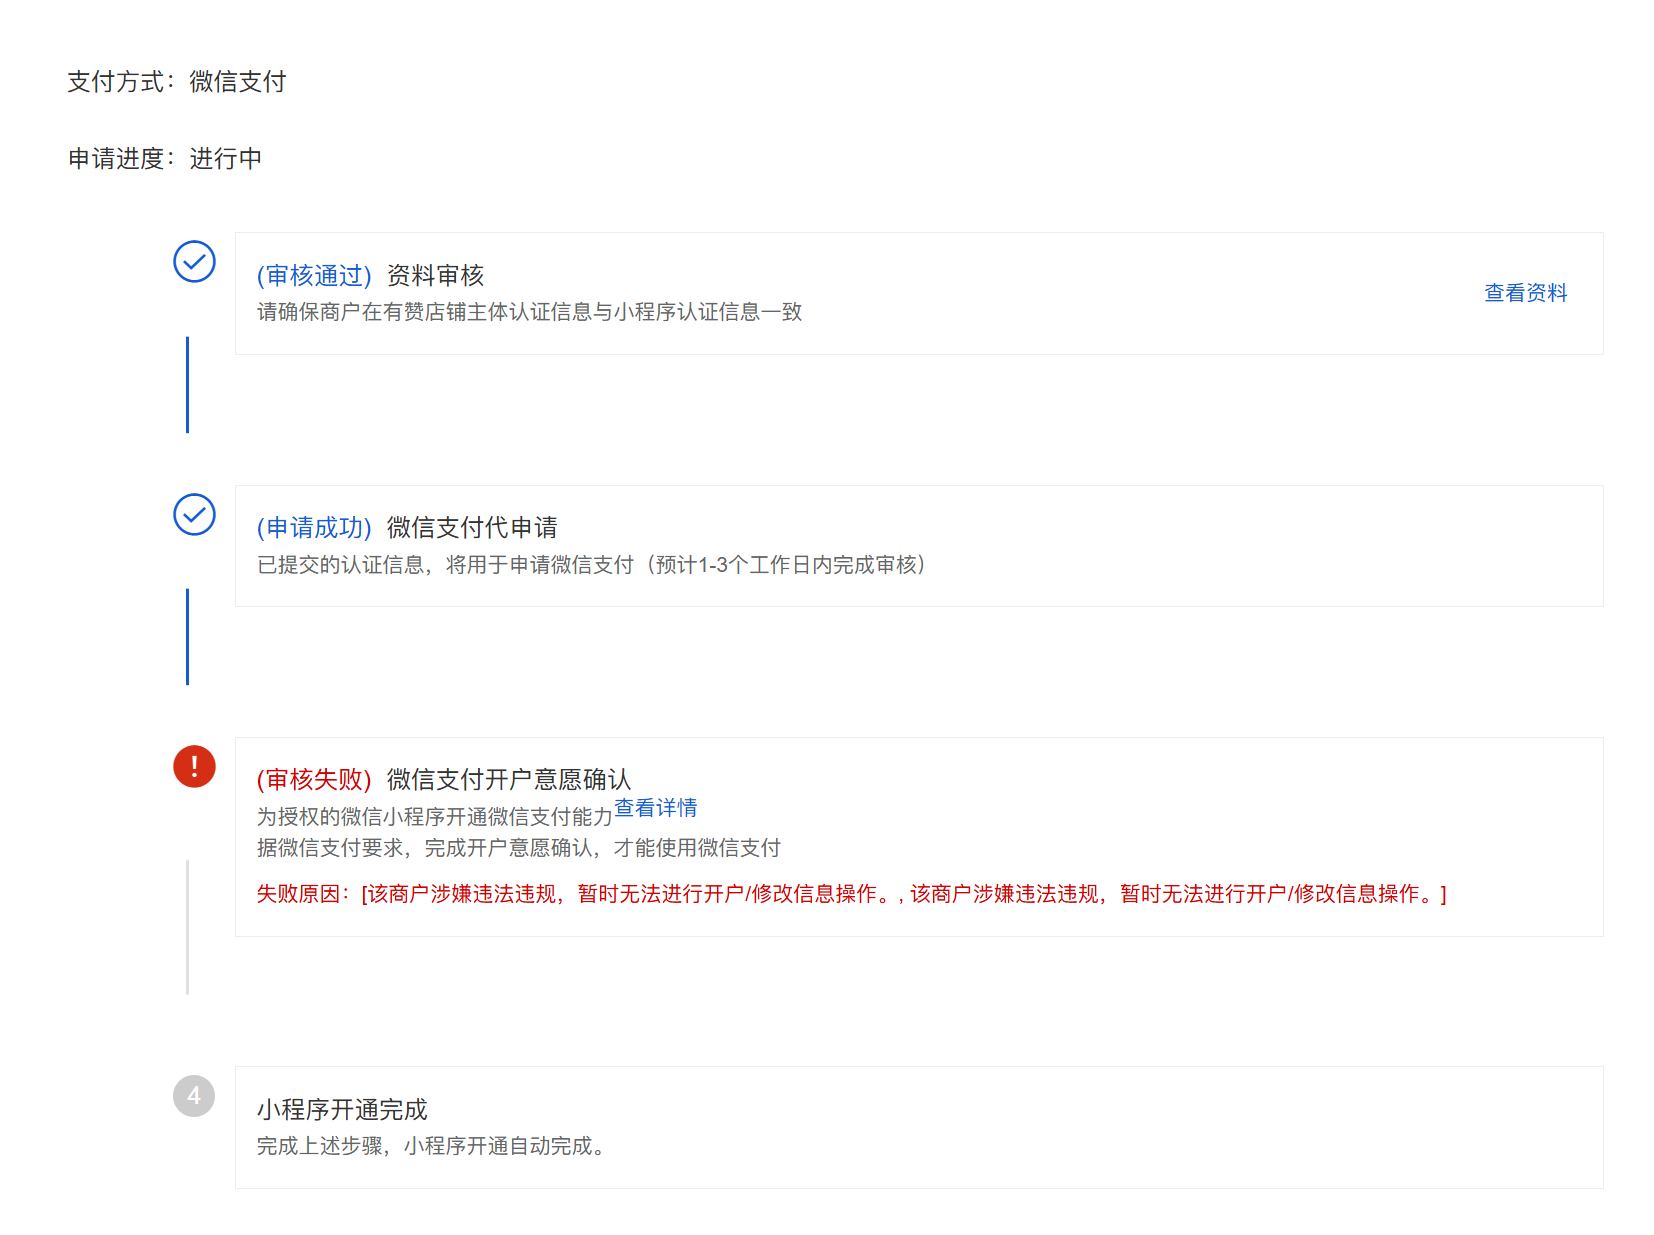Screen dimensions: 1654x1235
Task: Click the step 4 number icon
Action: click(x=194, y=1096)
